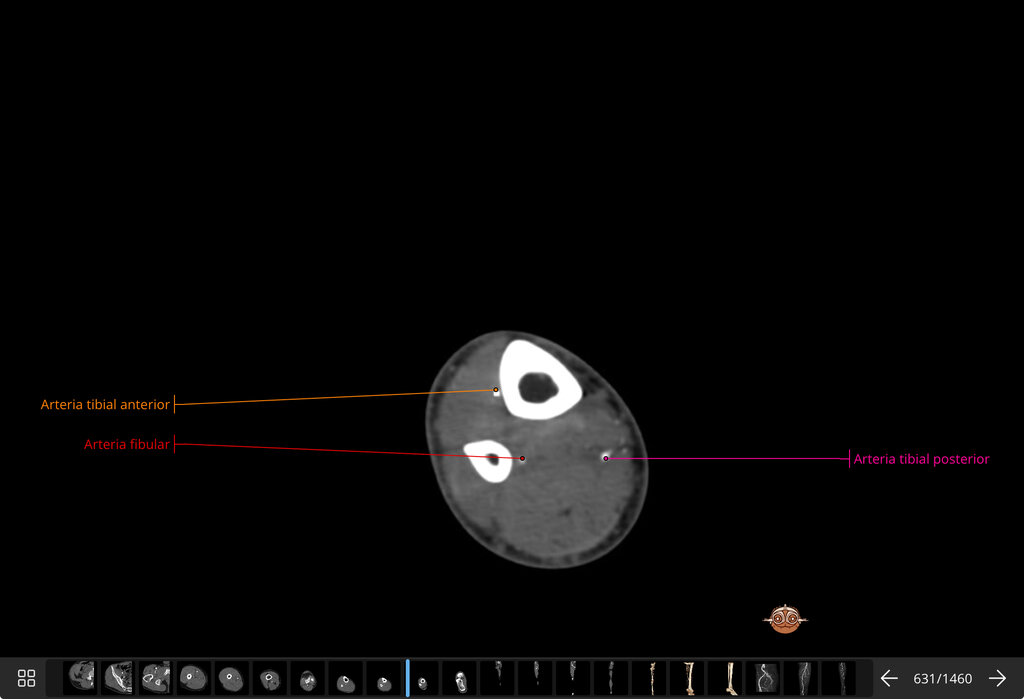This screenshot has width=1024, height=699.
Task: Click the pink marker on tibial posterior artery
Action: [605, 459]
